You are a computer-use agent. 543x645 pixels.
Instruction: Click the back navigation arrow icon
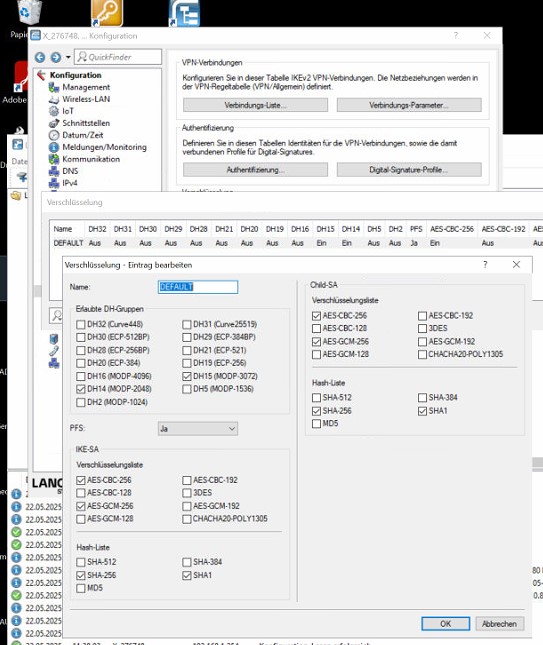coord(40,57)
